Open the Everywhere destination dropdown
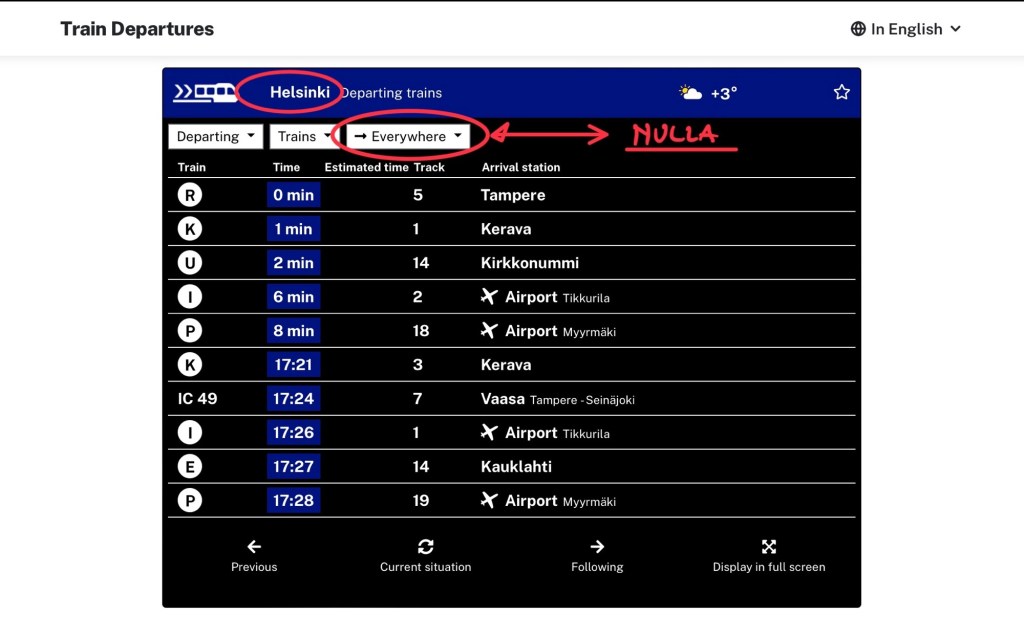The image size is (1024, 618). [408, 137]
